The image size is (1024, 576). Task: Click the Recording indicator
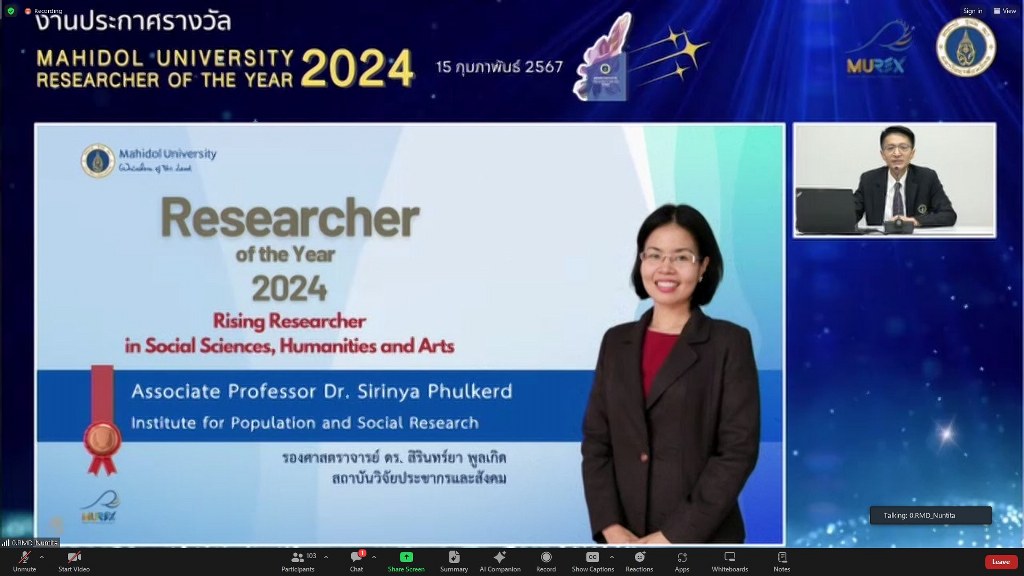click(x=44, y=11)
